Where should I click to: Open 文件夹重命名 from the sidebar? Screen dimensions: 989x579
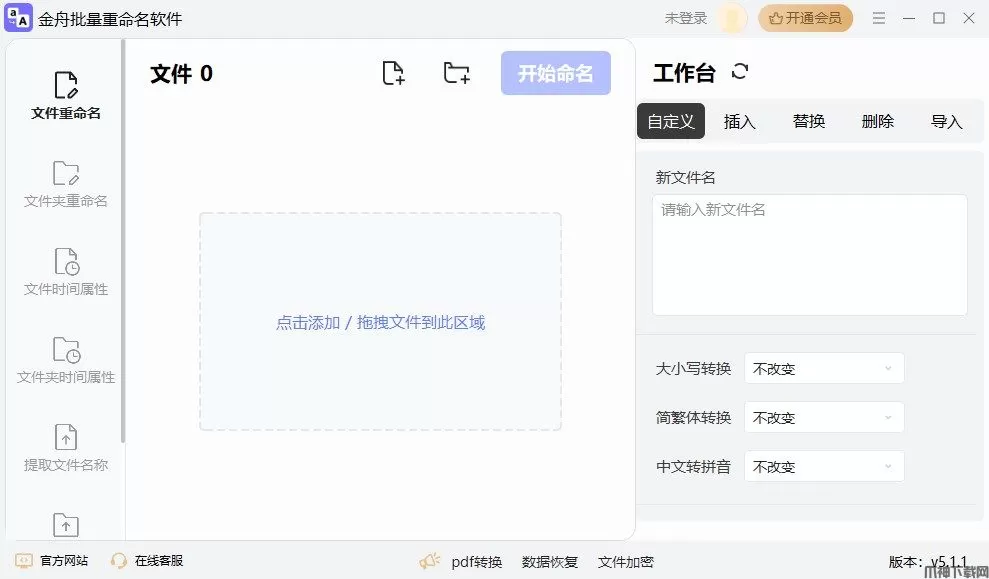coord(66,184)
